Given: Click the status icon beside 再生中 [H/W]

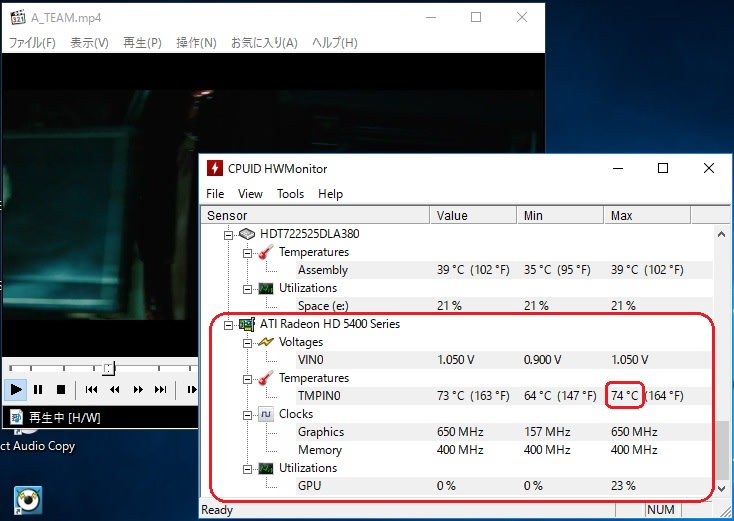Looking at the screenshot, I should pos(16,417).
